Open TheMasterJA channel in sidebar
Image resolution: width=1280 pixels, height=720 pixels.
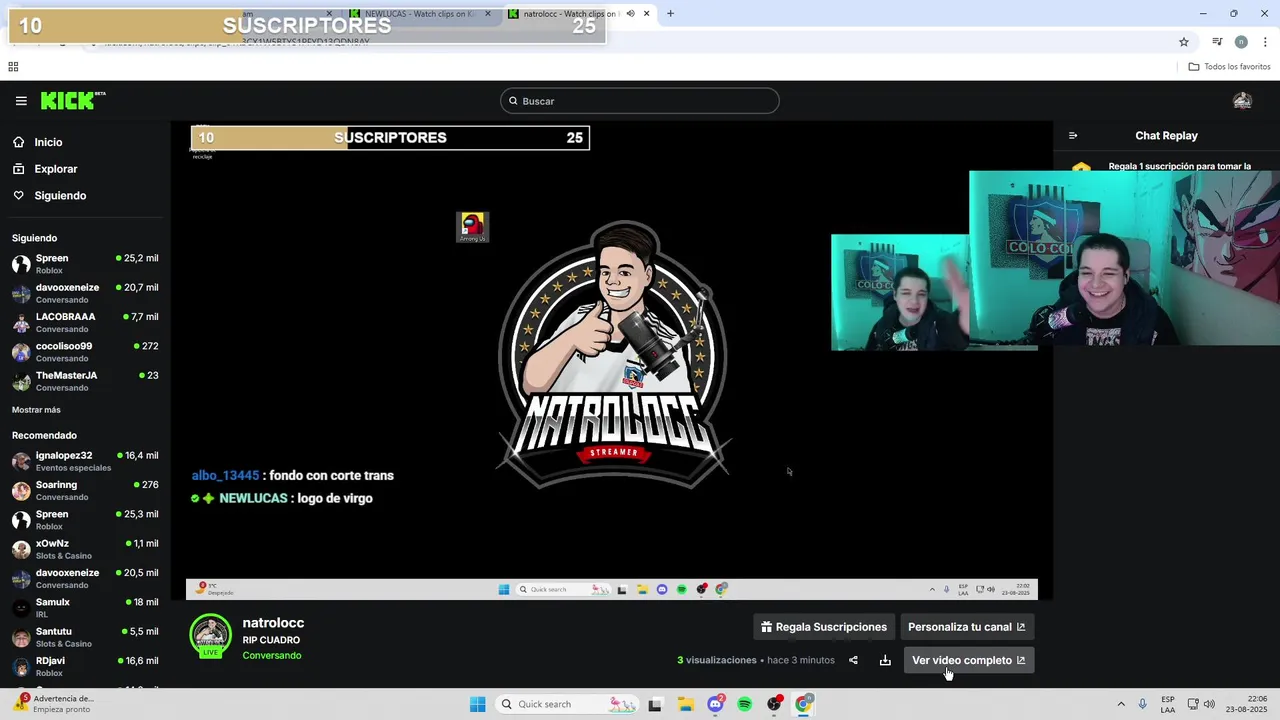tap(85, 381)
